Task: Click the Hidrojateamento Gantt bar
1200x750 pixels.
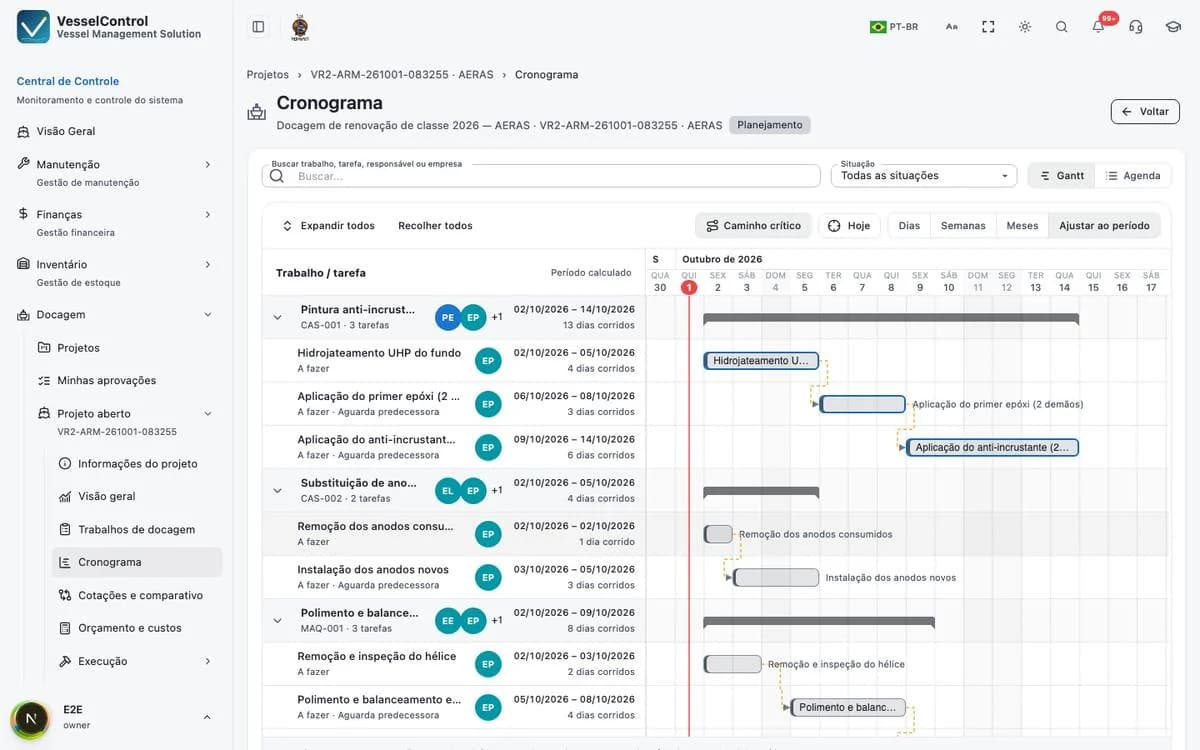Action: click(761, 361)
